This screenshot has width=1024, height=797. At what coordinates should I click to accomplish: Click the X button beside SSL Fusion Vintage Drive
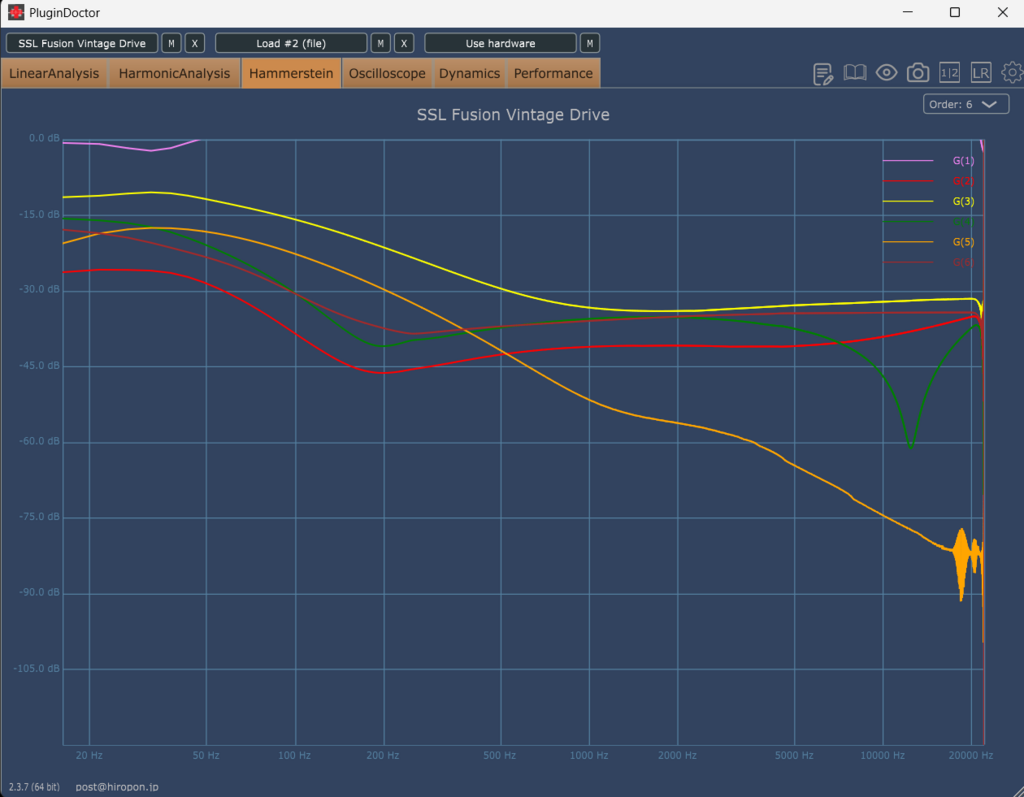click(x=195, y=43)
